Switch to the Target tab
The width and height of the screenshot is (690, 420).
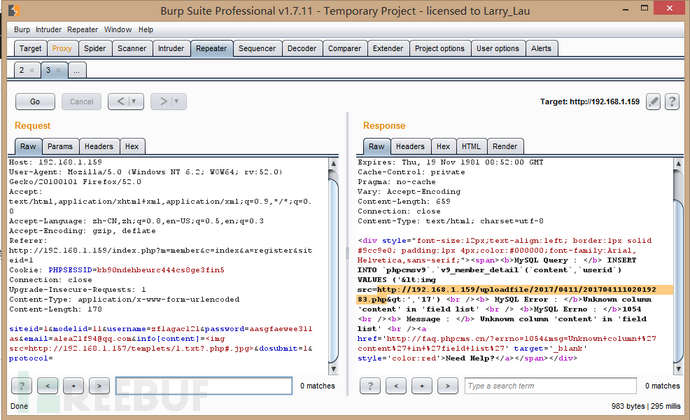[30, 48]
